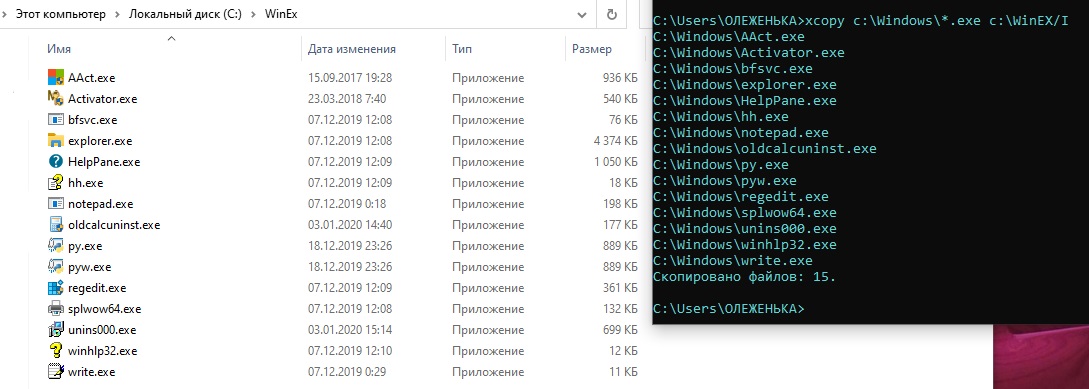
Task: Select the HelpPane.exe question mark icon
Action: click(56, 161)
